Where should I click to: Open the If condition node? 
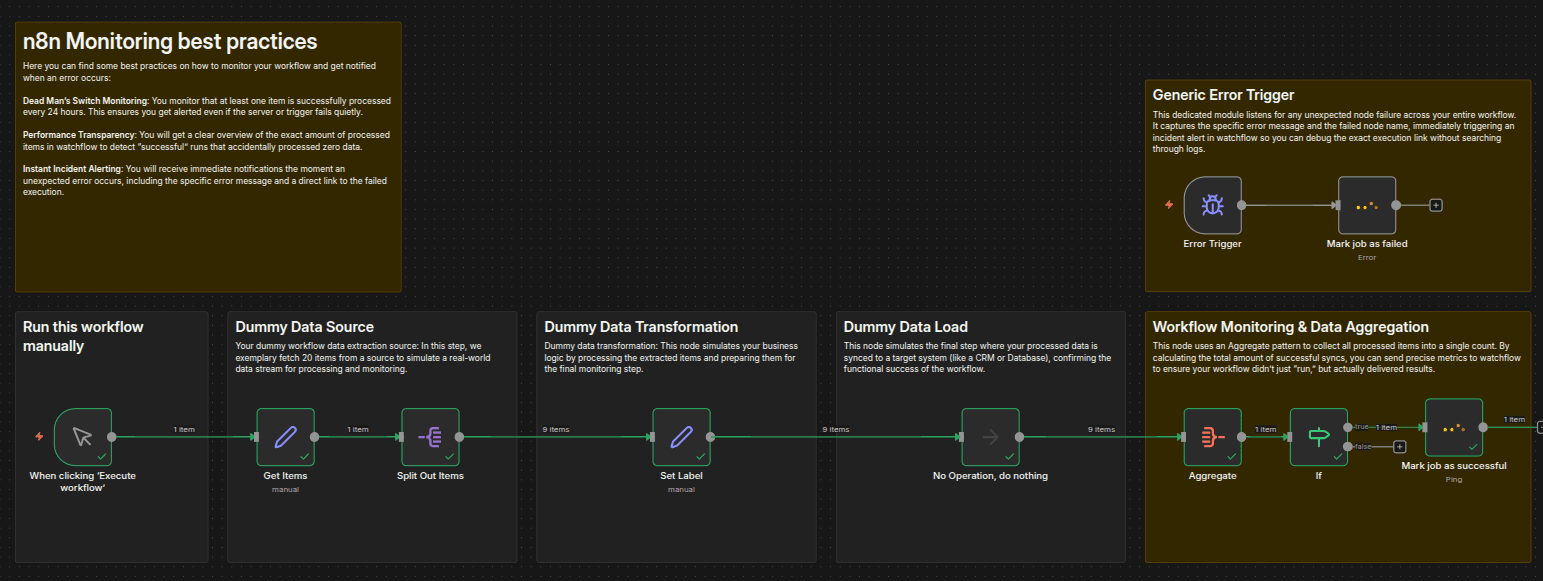[x=1318, y=437]
